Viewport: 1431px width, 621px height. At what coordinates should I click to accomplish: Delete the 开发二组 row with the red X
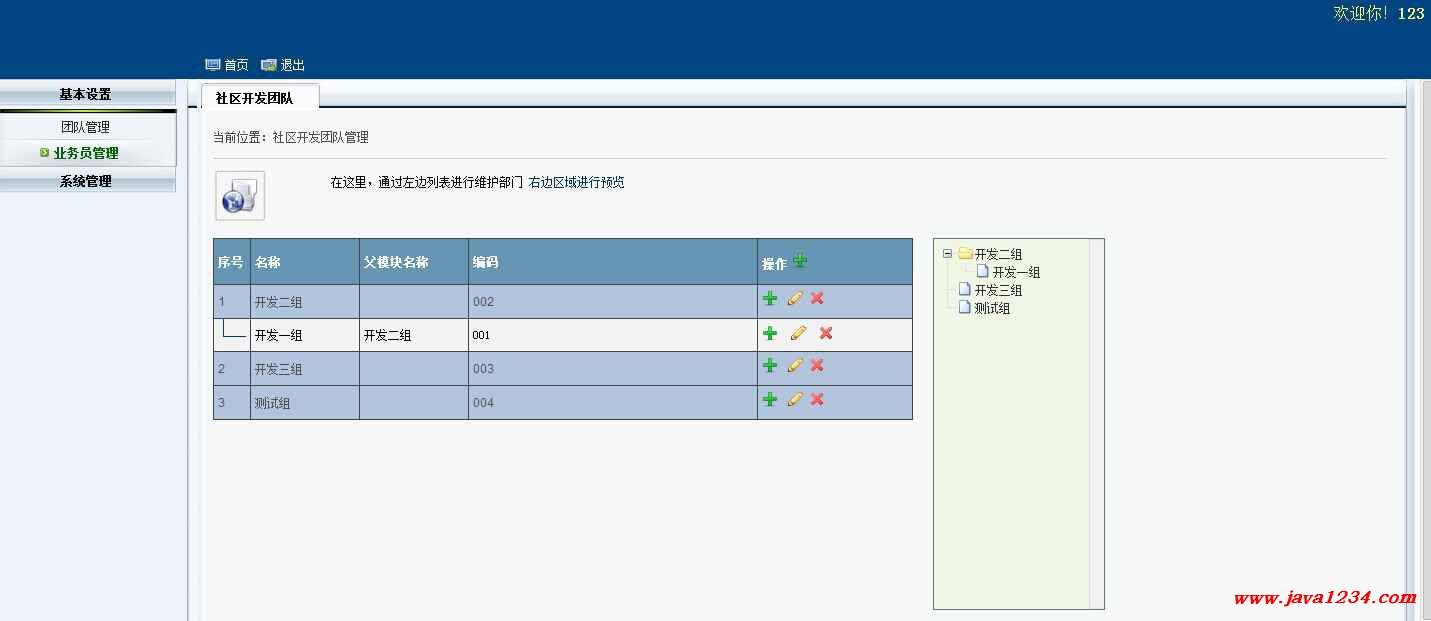(x=817, y=298)
